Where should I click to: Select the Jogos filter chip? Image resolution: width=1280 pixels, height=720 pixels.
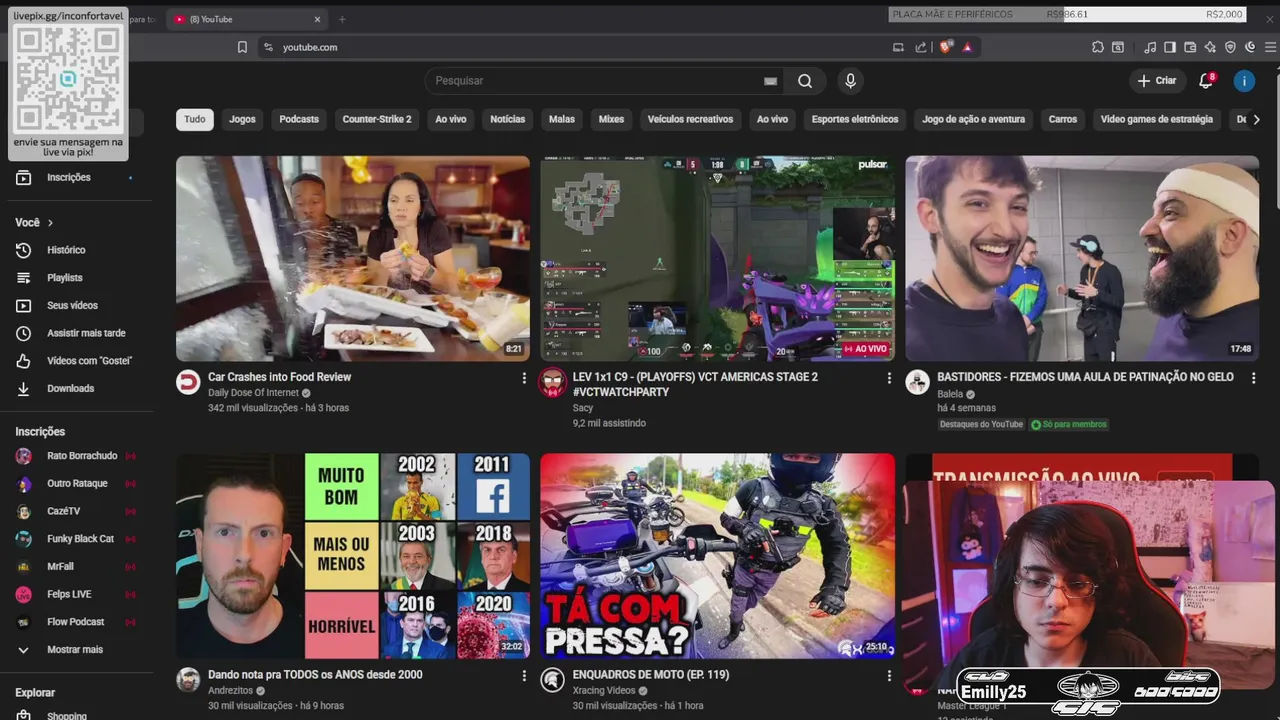242,119
